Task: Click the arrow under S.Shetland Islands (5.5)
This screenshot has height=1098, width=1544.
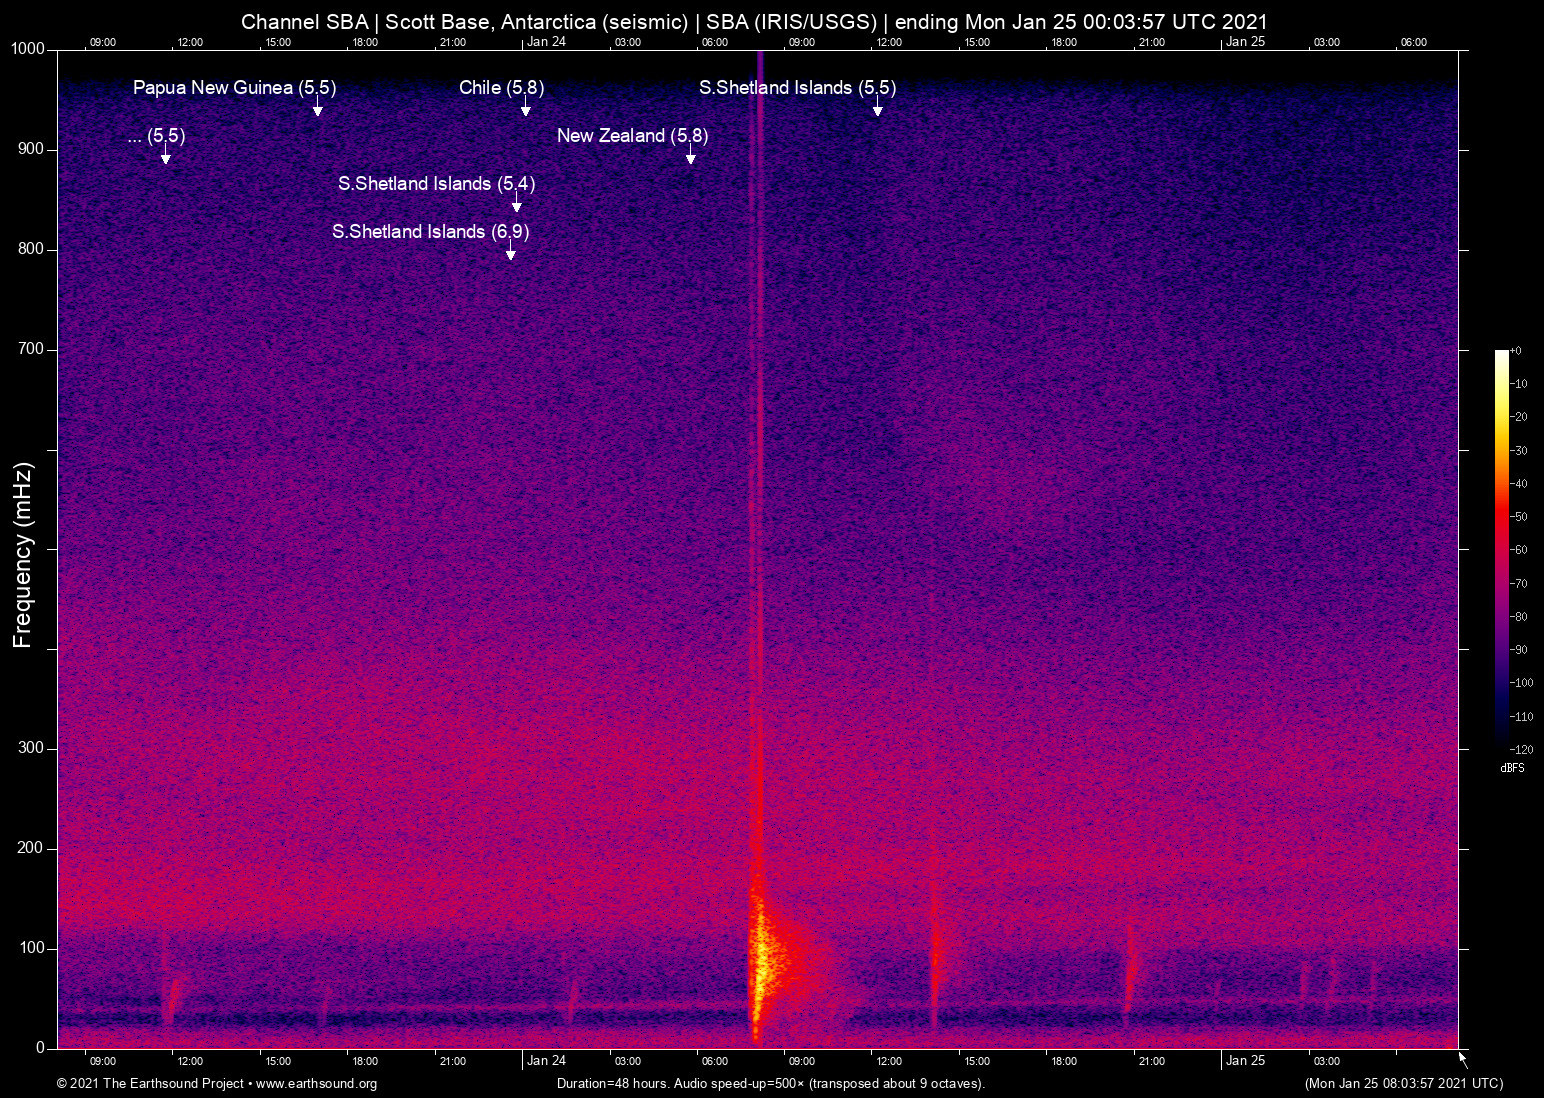Action: (877, 109)
